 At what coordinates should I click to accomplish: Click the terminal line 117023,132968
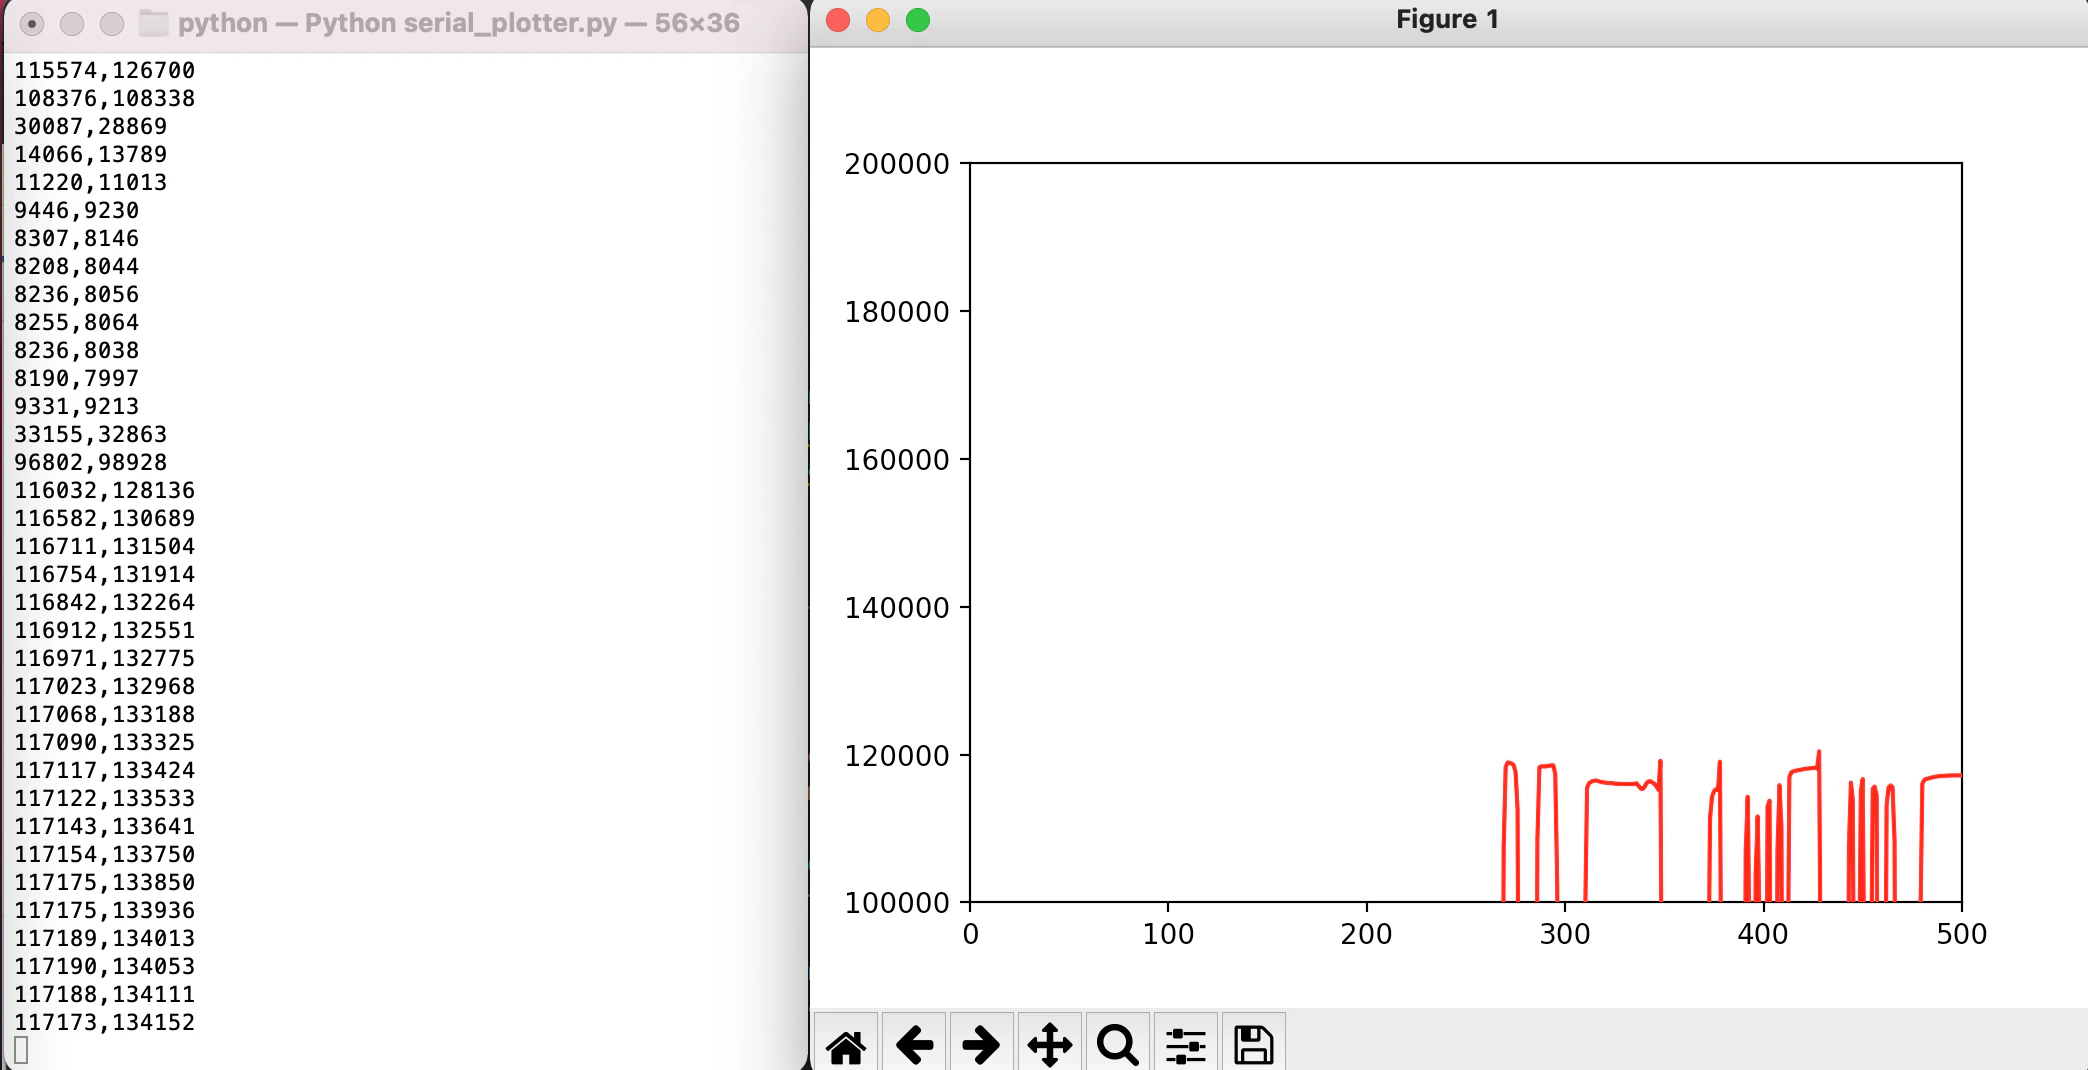(104, 686)
